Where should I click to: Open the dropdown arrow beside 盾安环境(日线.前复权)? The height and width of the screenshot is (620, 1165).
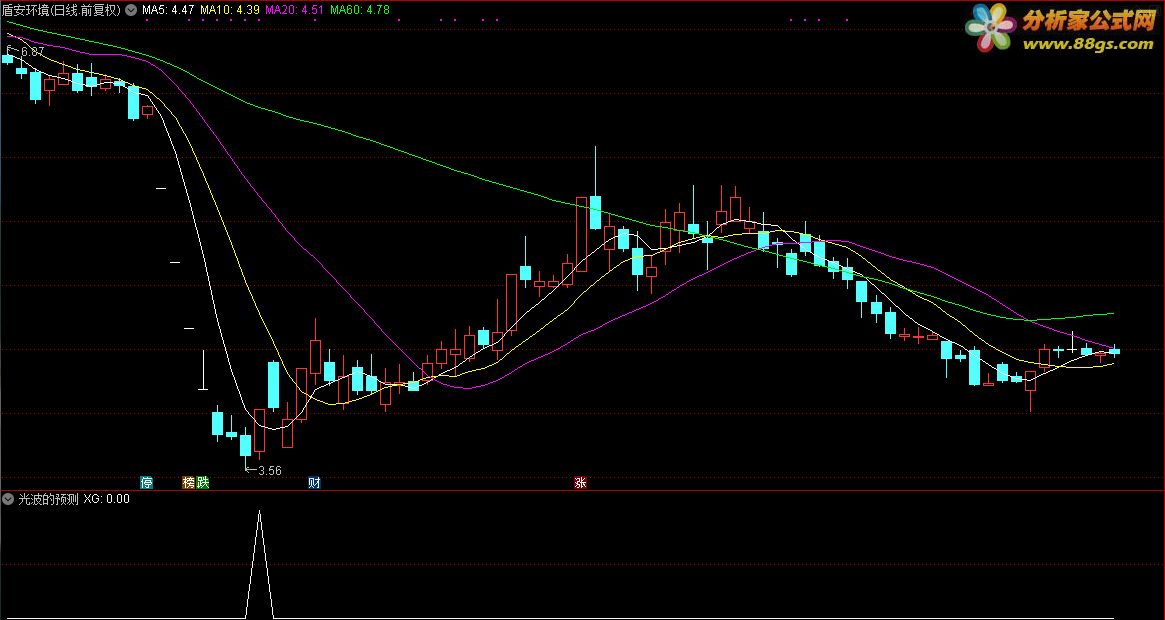tap(132, 10)
